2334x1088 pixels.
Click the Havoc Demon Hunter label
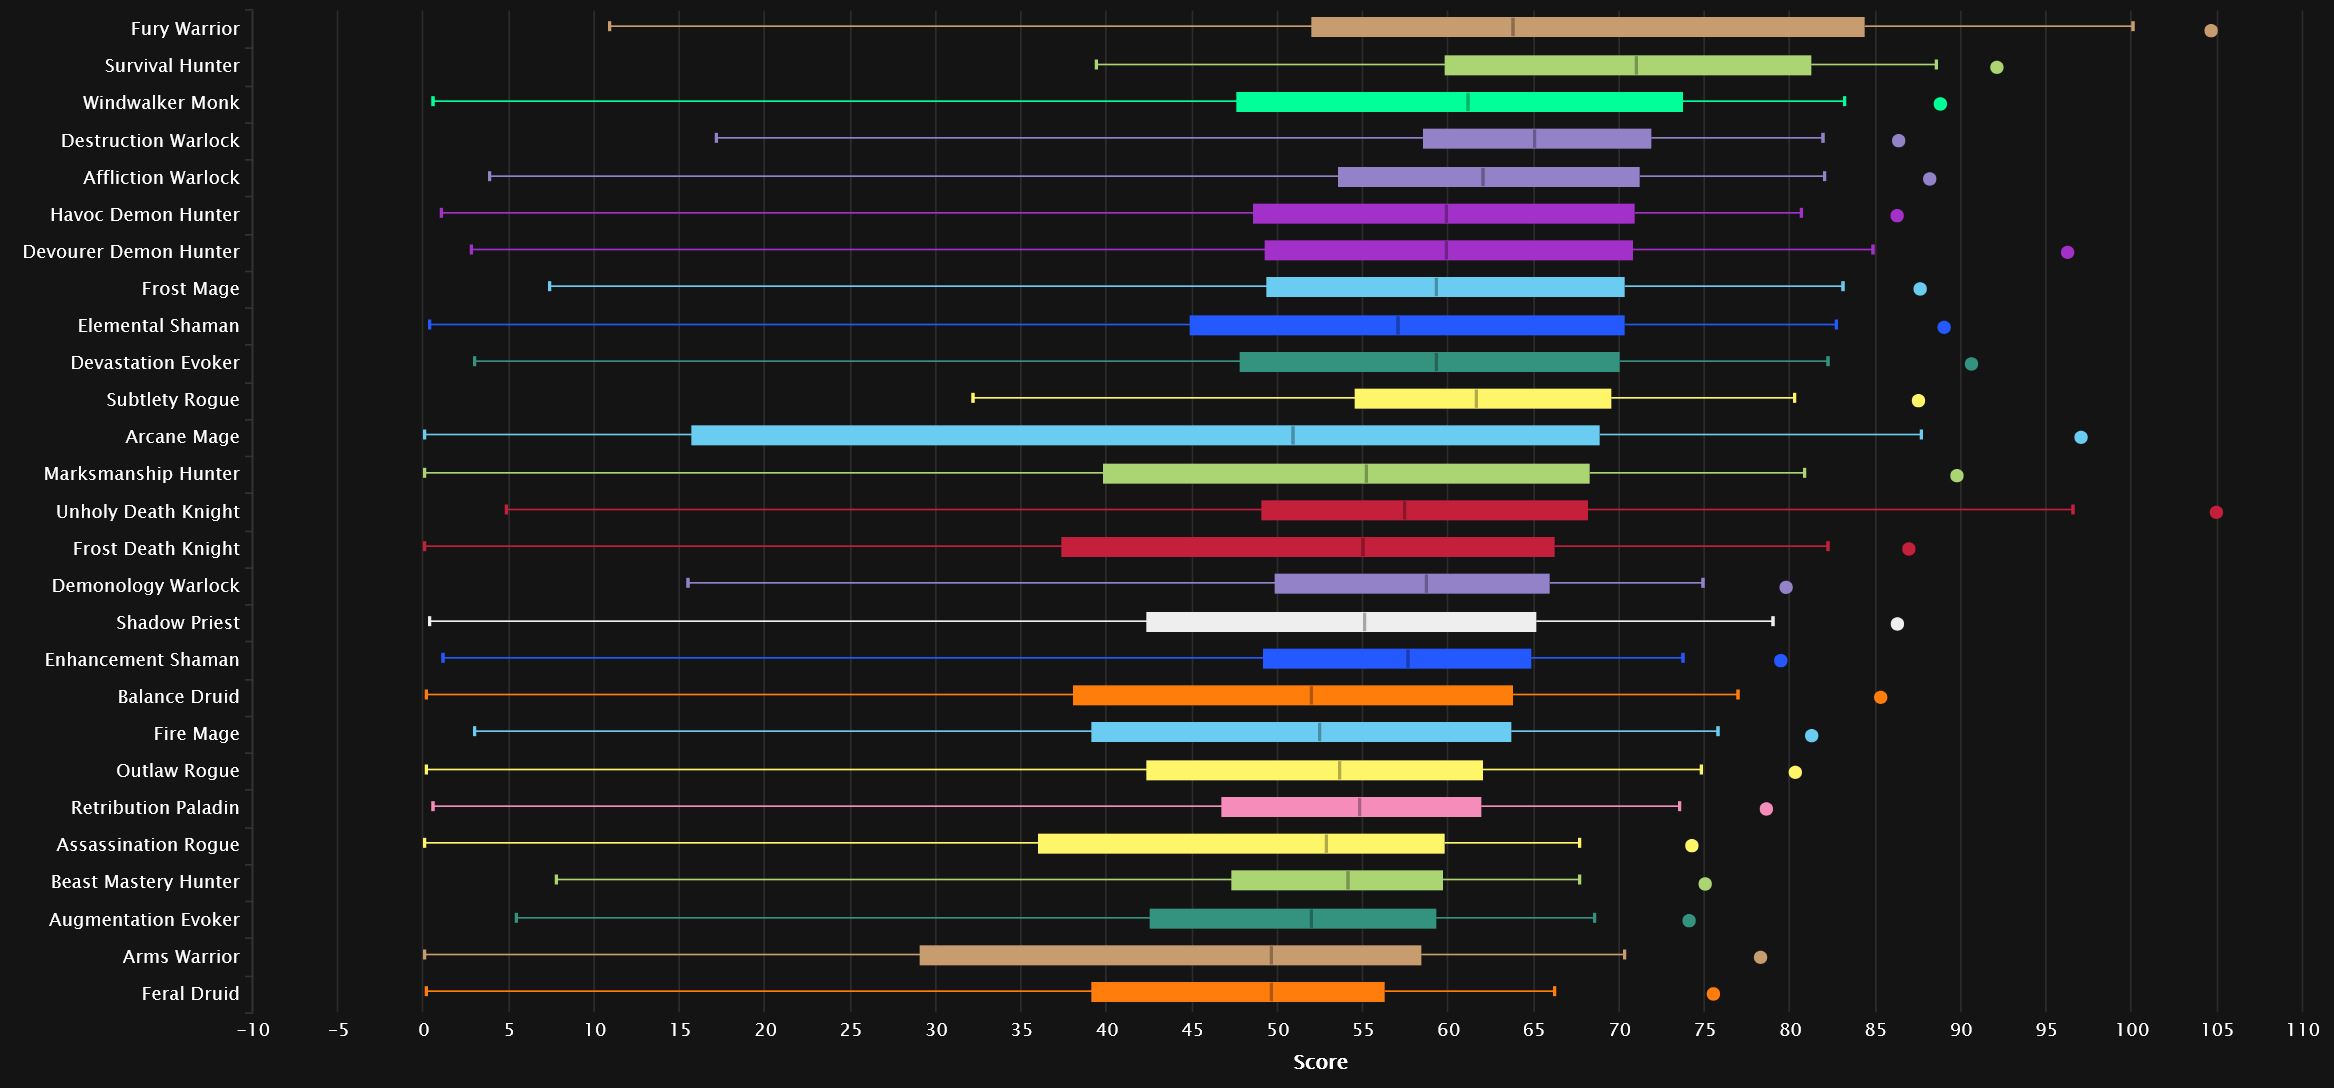[145, 215]
